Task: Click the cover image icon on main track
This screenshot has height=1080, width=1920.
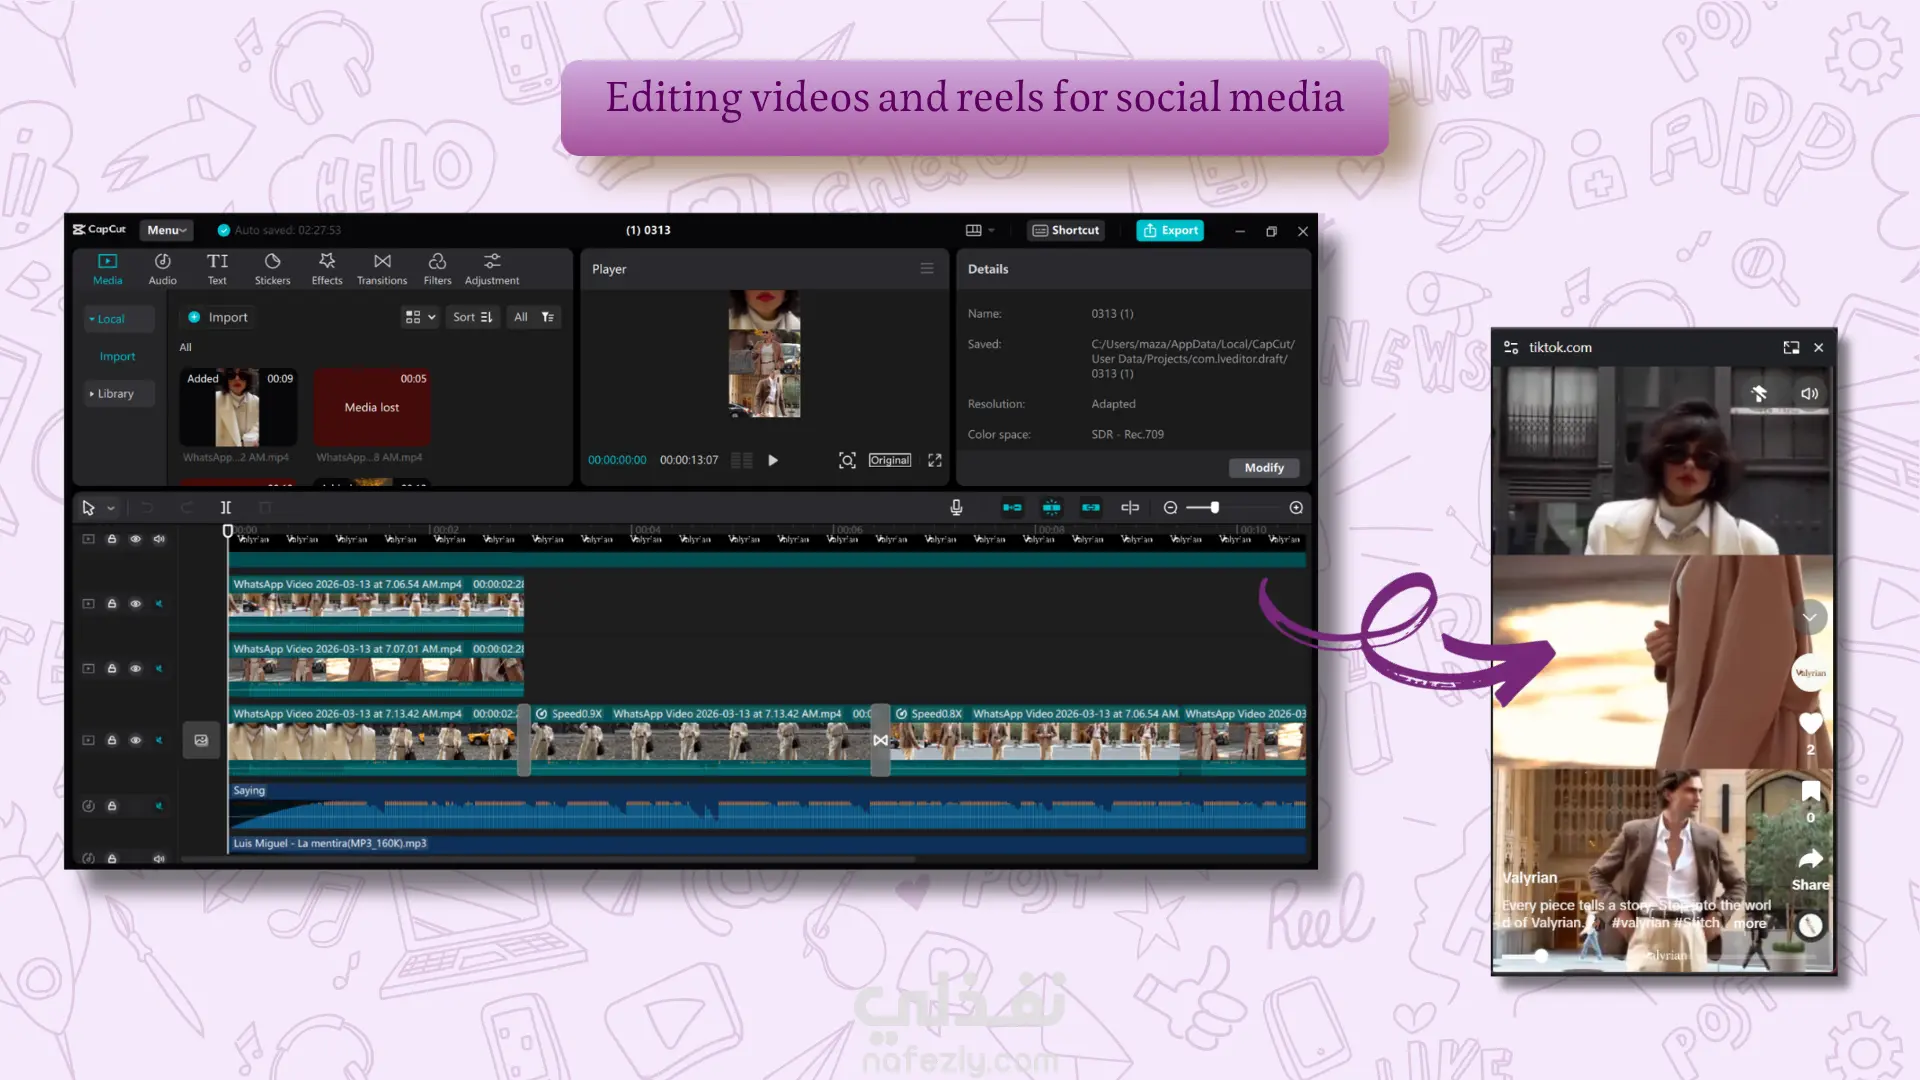Action: [201, 741]
